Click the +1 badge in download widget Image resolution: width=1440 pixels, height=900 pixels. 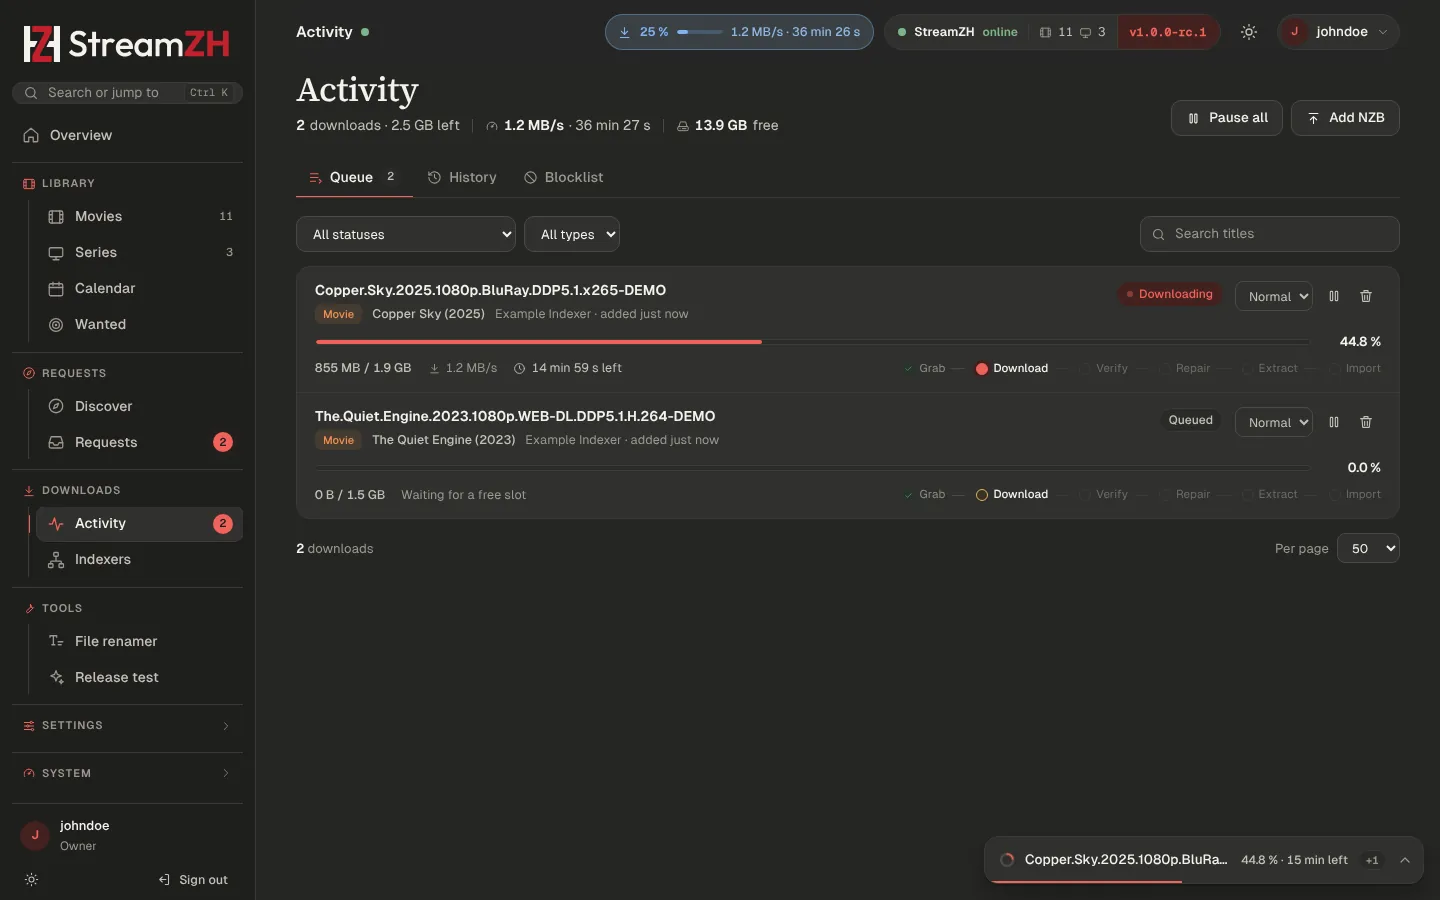coord(1372,860)
